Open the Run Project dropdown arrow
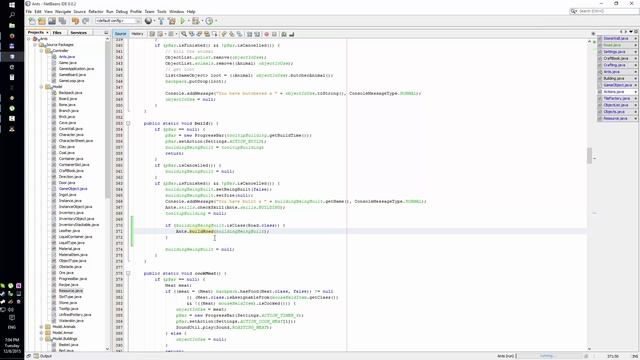The width and height of the screenshot is (640, 360). [188, 21]
